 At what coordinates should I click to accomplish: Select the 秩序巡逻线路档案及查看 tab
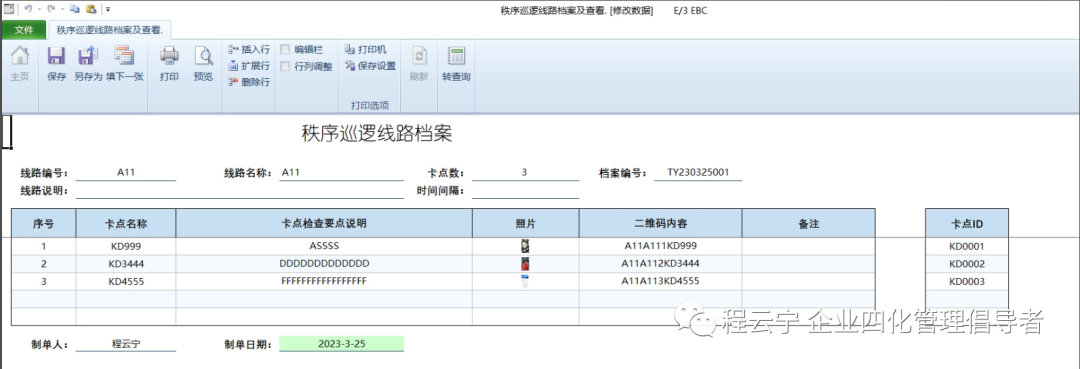[x=110, y=30]
